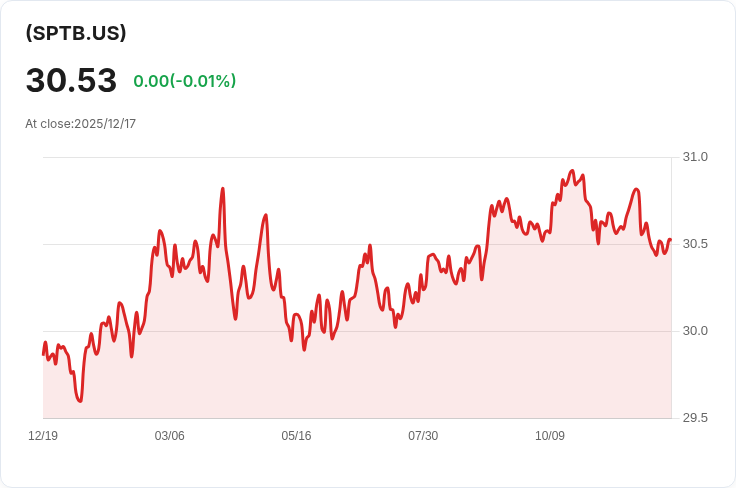Click the 10/09 x-axis date label

coord(550,436)
